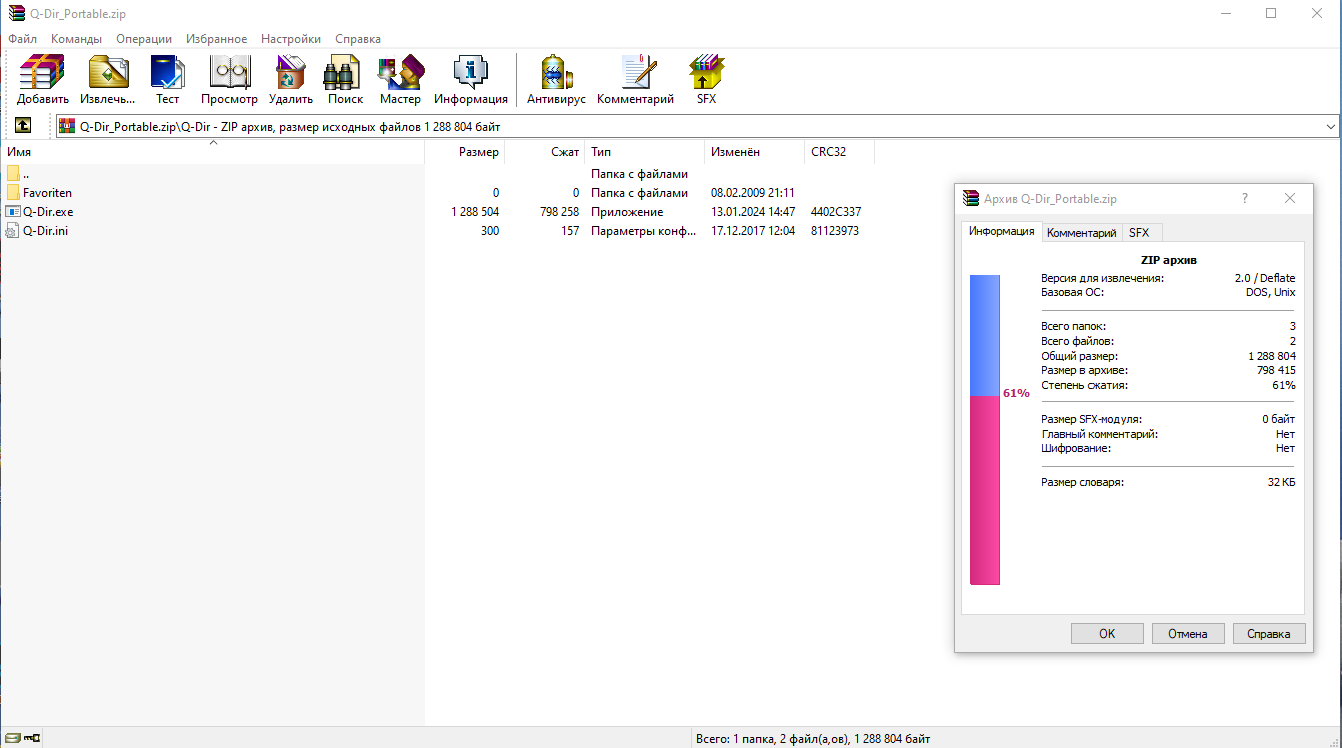The height and width of the screenshot is (748, 1342).
Task: Open the Справка menu
Action: coord(358,39)
